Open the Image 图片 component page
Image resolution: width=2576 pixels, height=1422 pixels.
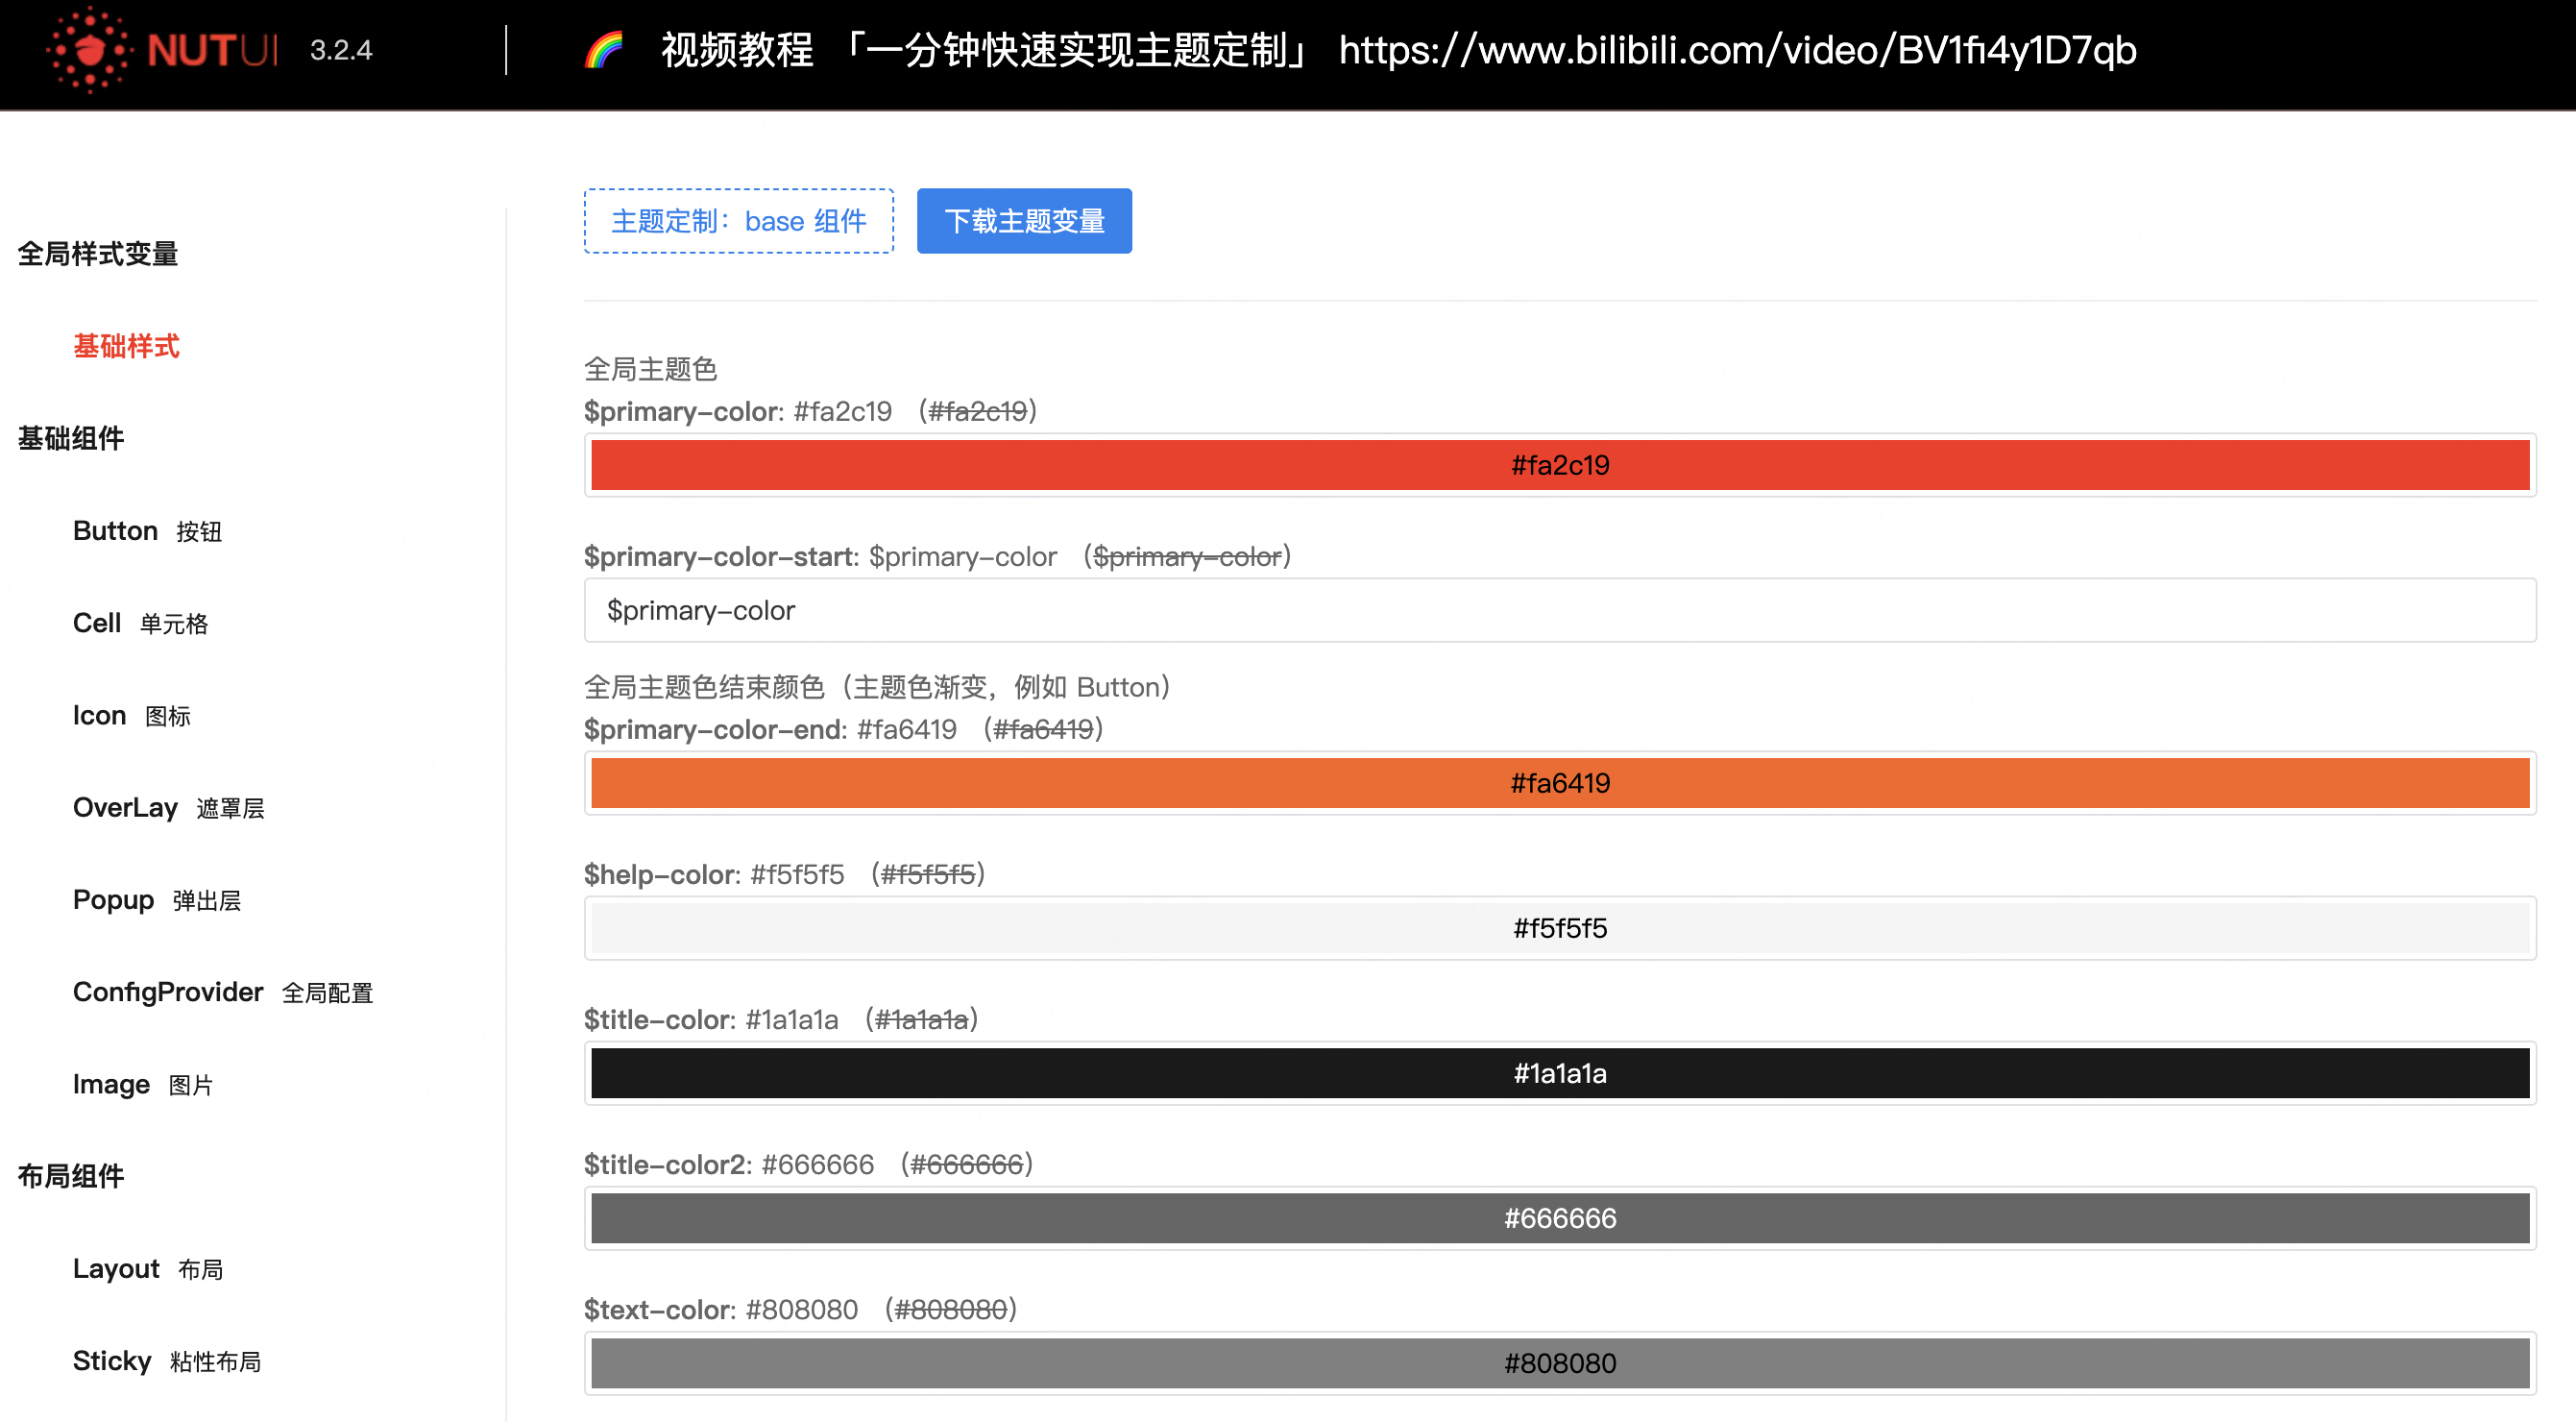click(x=143, y=1084)
